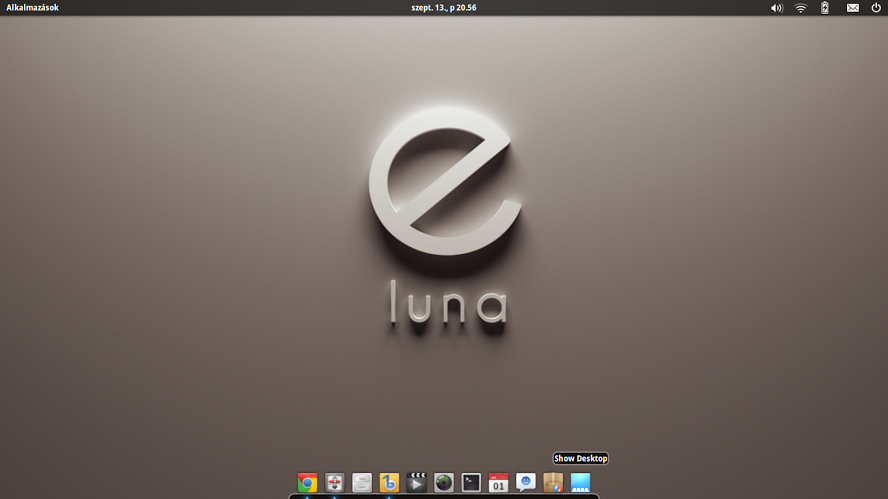This screenshot has width=888, height=499.
Task: Launch Google Chrome from the dock
Action: pos(307,483)
